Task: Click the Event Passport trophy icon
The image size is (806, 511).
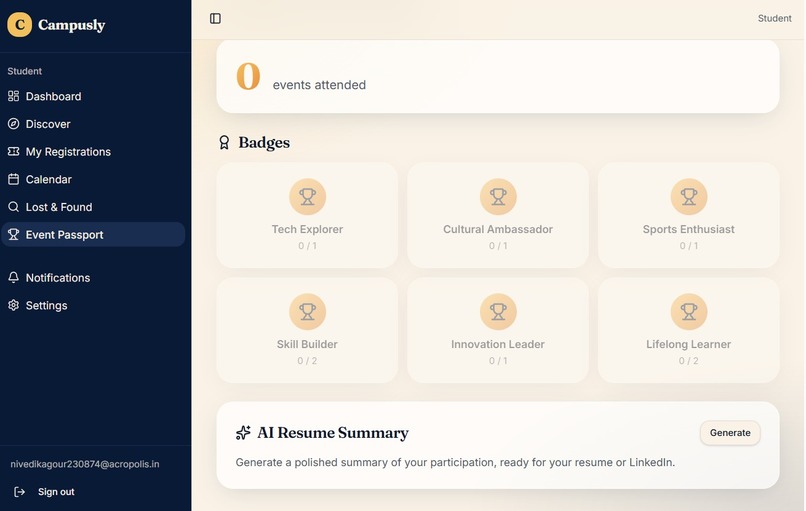Action: tap(13, 235)
